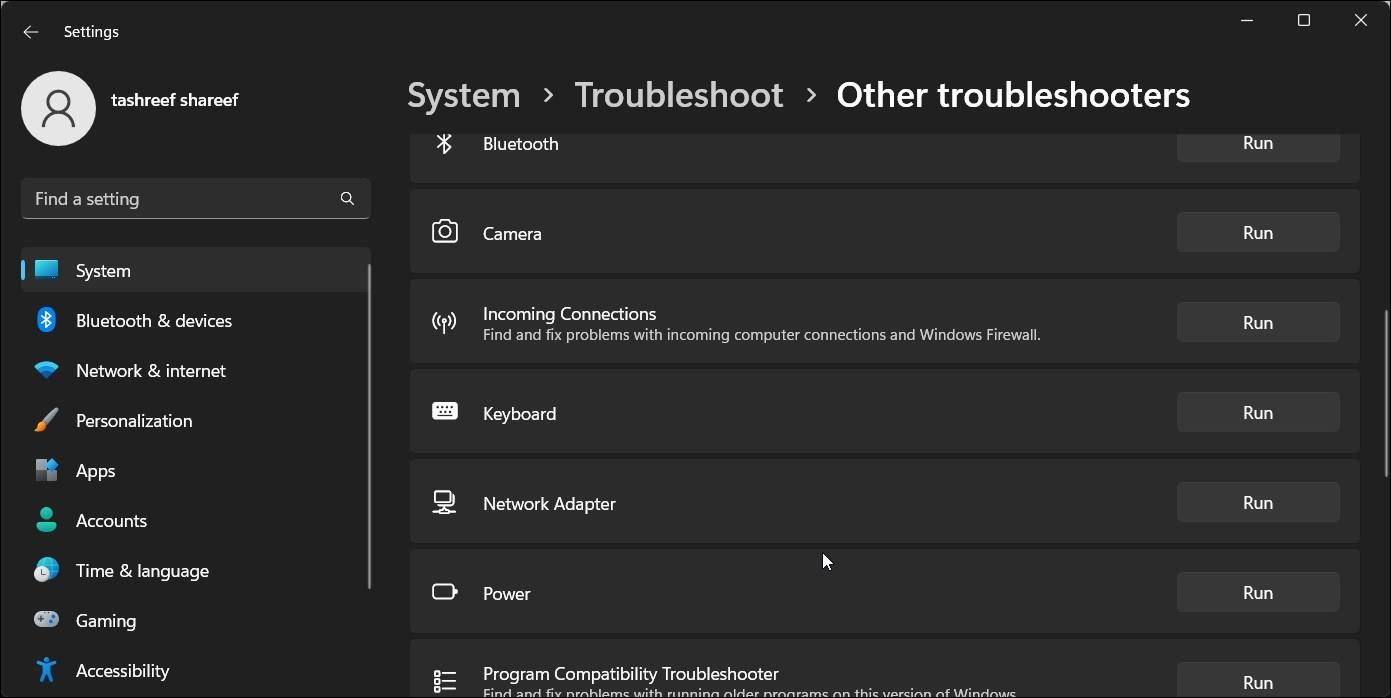Run the Incoming Connections troubleshooter
Viewport: 1391px width, 698px height.
coord(1257,321)
